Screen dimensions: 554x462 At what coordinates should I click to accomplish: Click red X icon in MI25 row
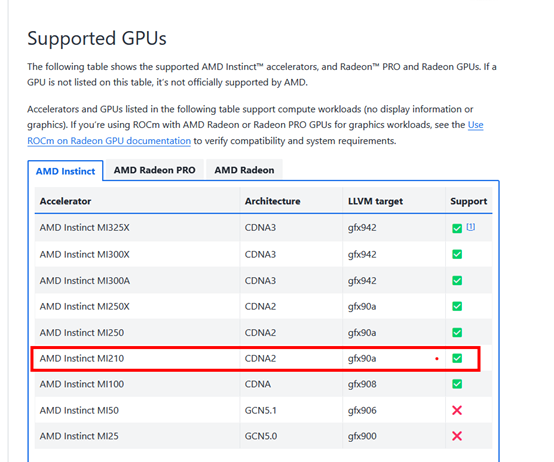click(457, 436)
